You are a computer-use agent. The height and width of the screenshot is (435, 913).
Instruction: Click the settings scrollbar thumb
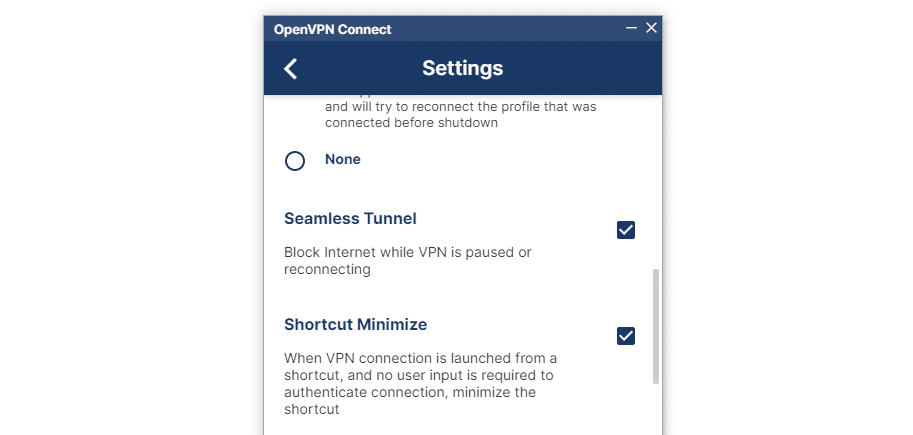656,325
